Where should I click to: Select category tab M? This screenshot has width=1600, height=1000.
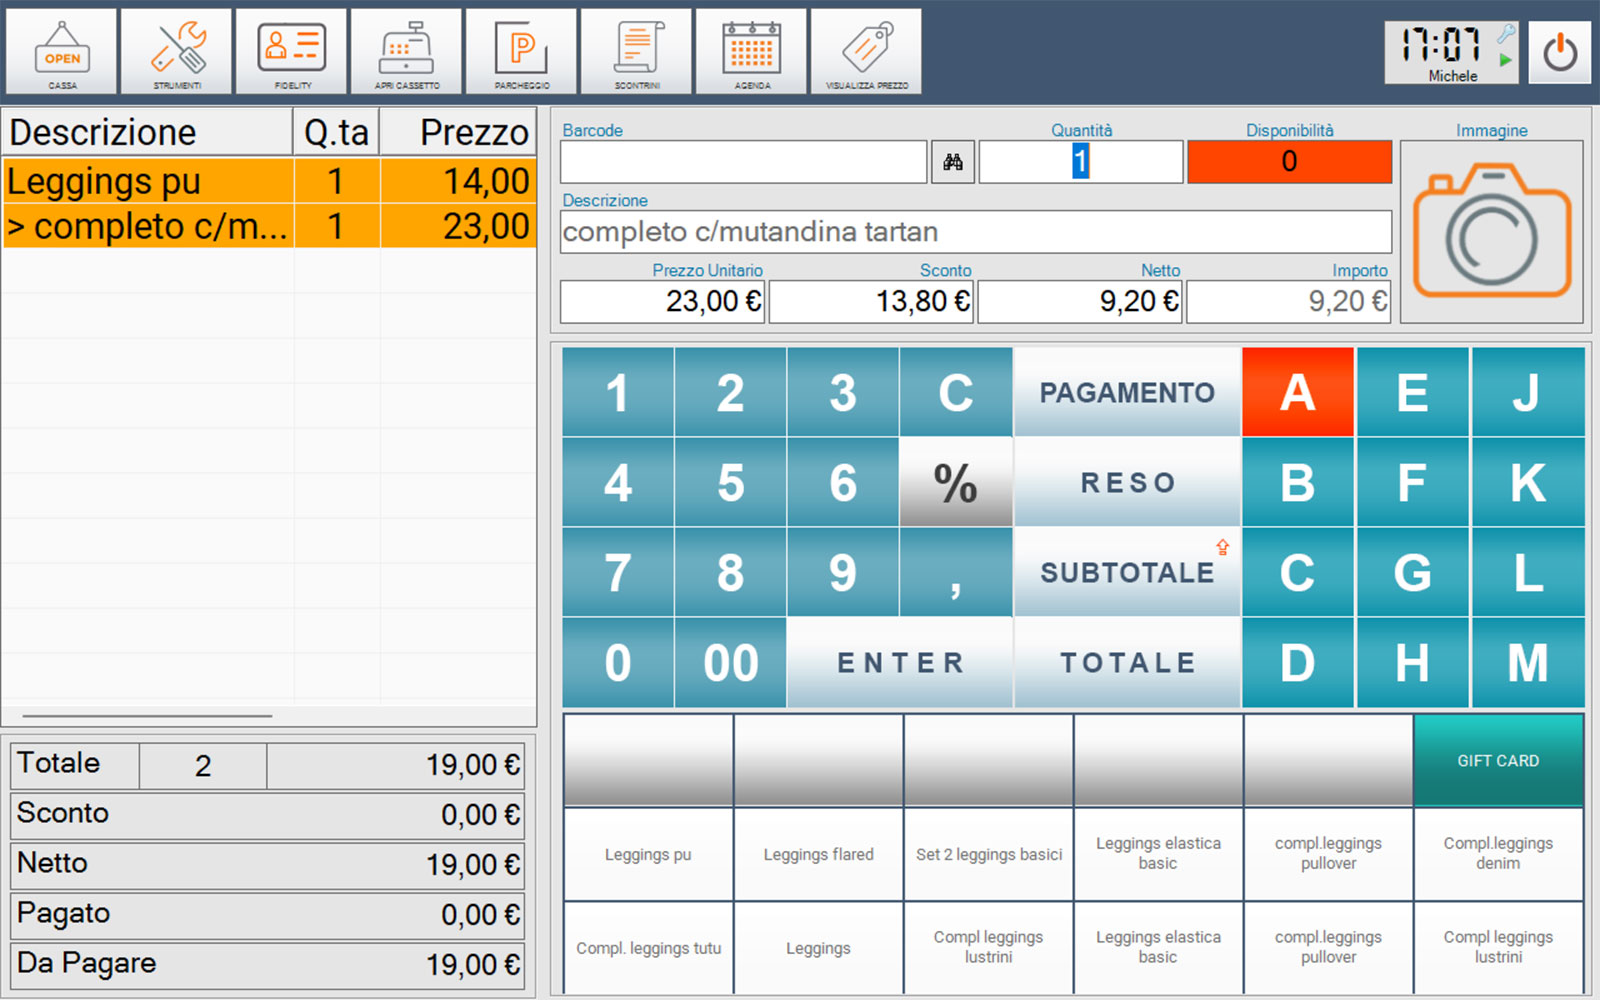click(1528, 662)
